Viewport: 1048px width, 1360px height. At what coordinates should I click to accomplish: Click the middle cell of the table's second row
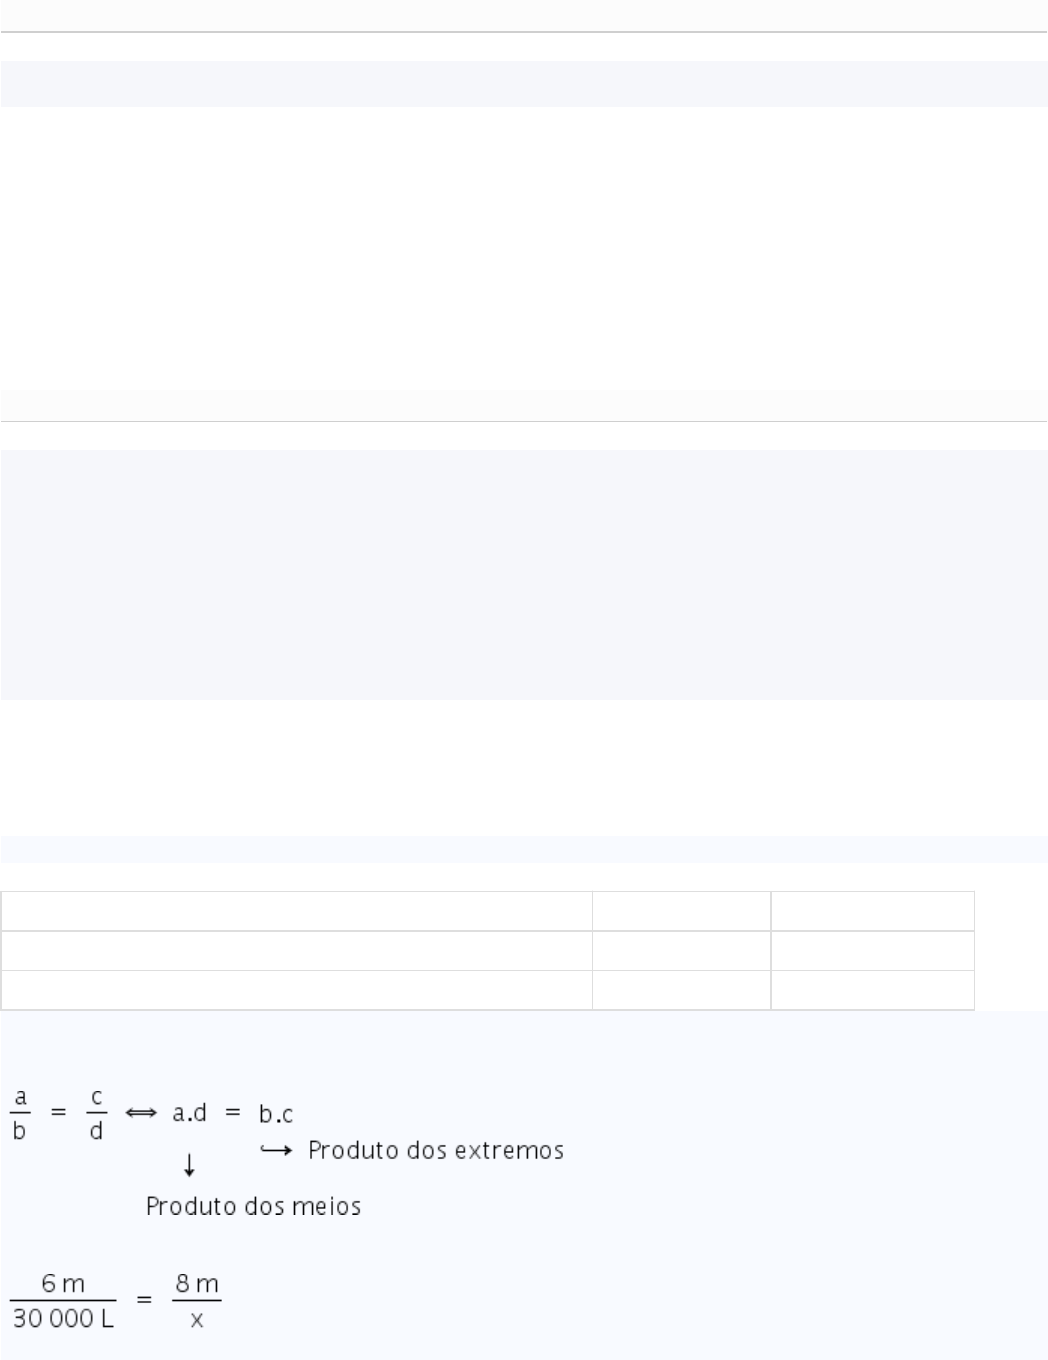(681, 950)
